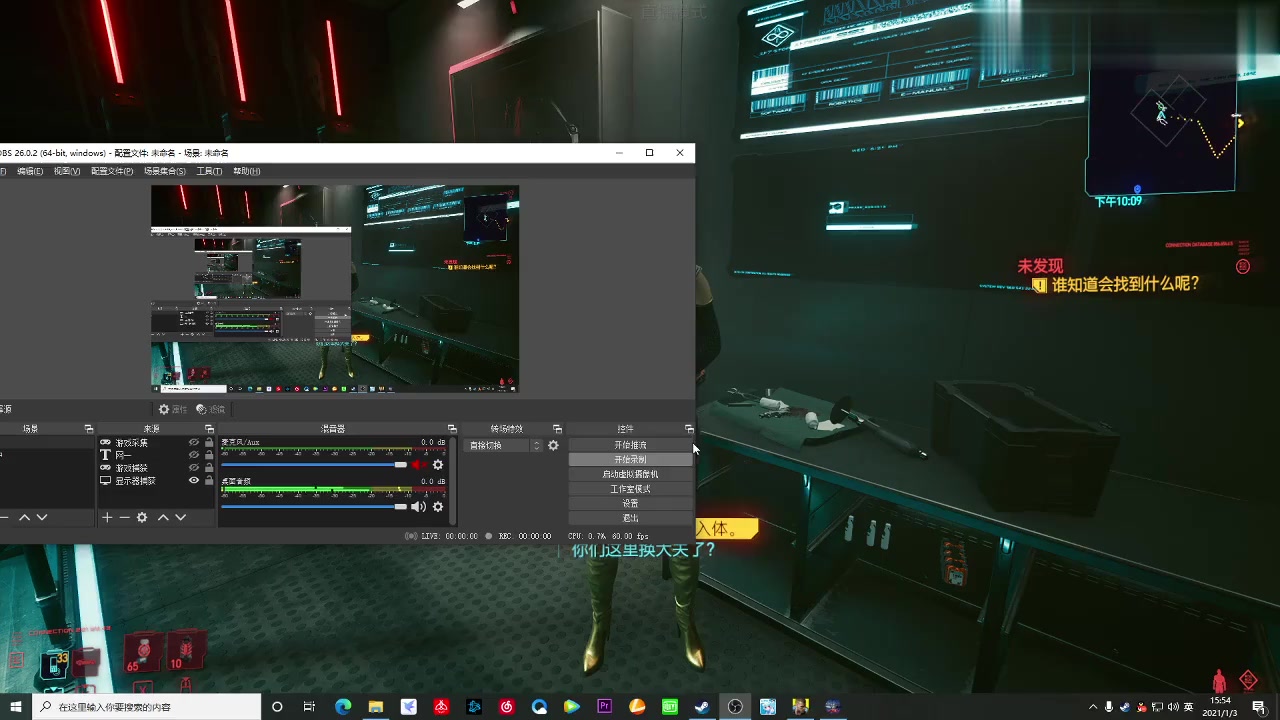Open Microsoft Edge from the taskbar
This screenshot has width=1280, height=720.
[x=343, y=707]
